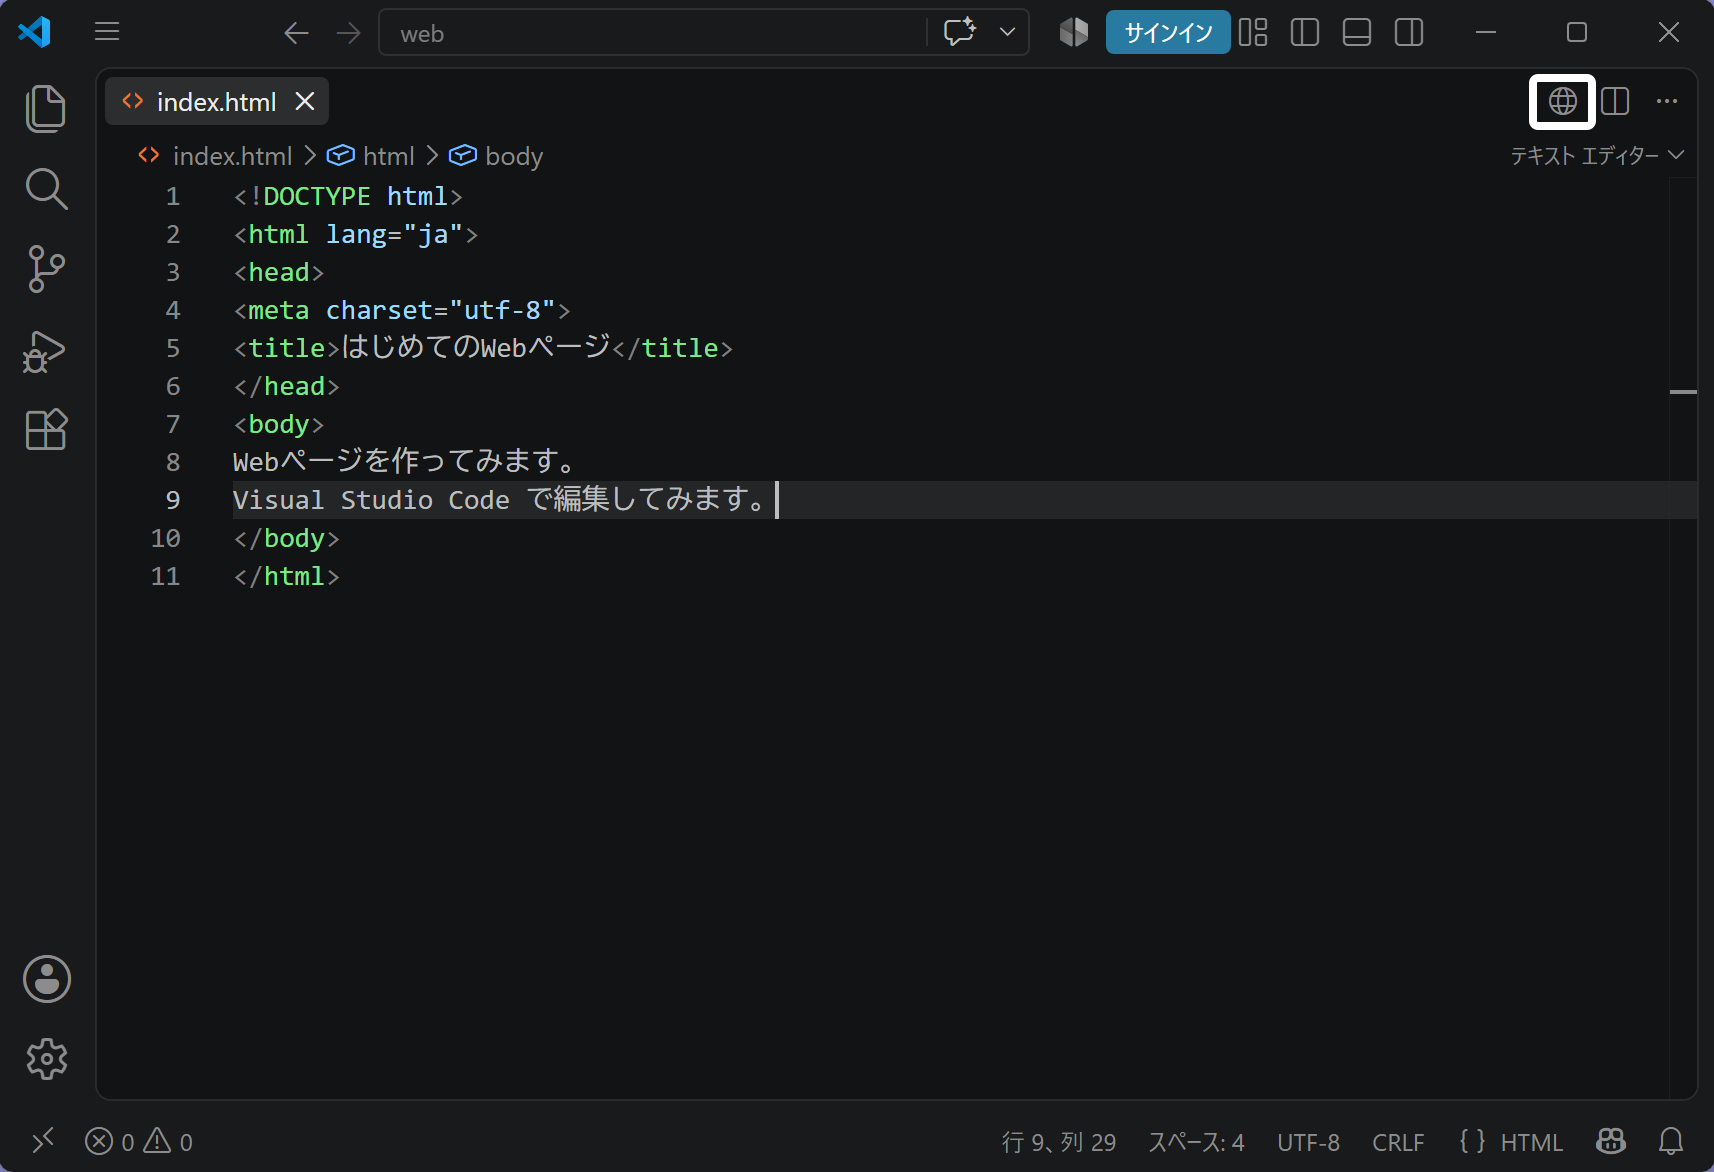Open the Extensions view

46,430
